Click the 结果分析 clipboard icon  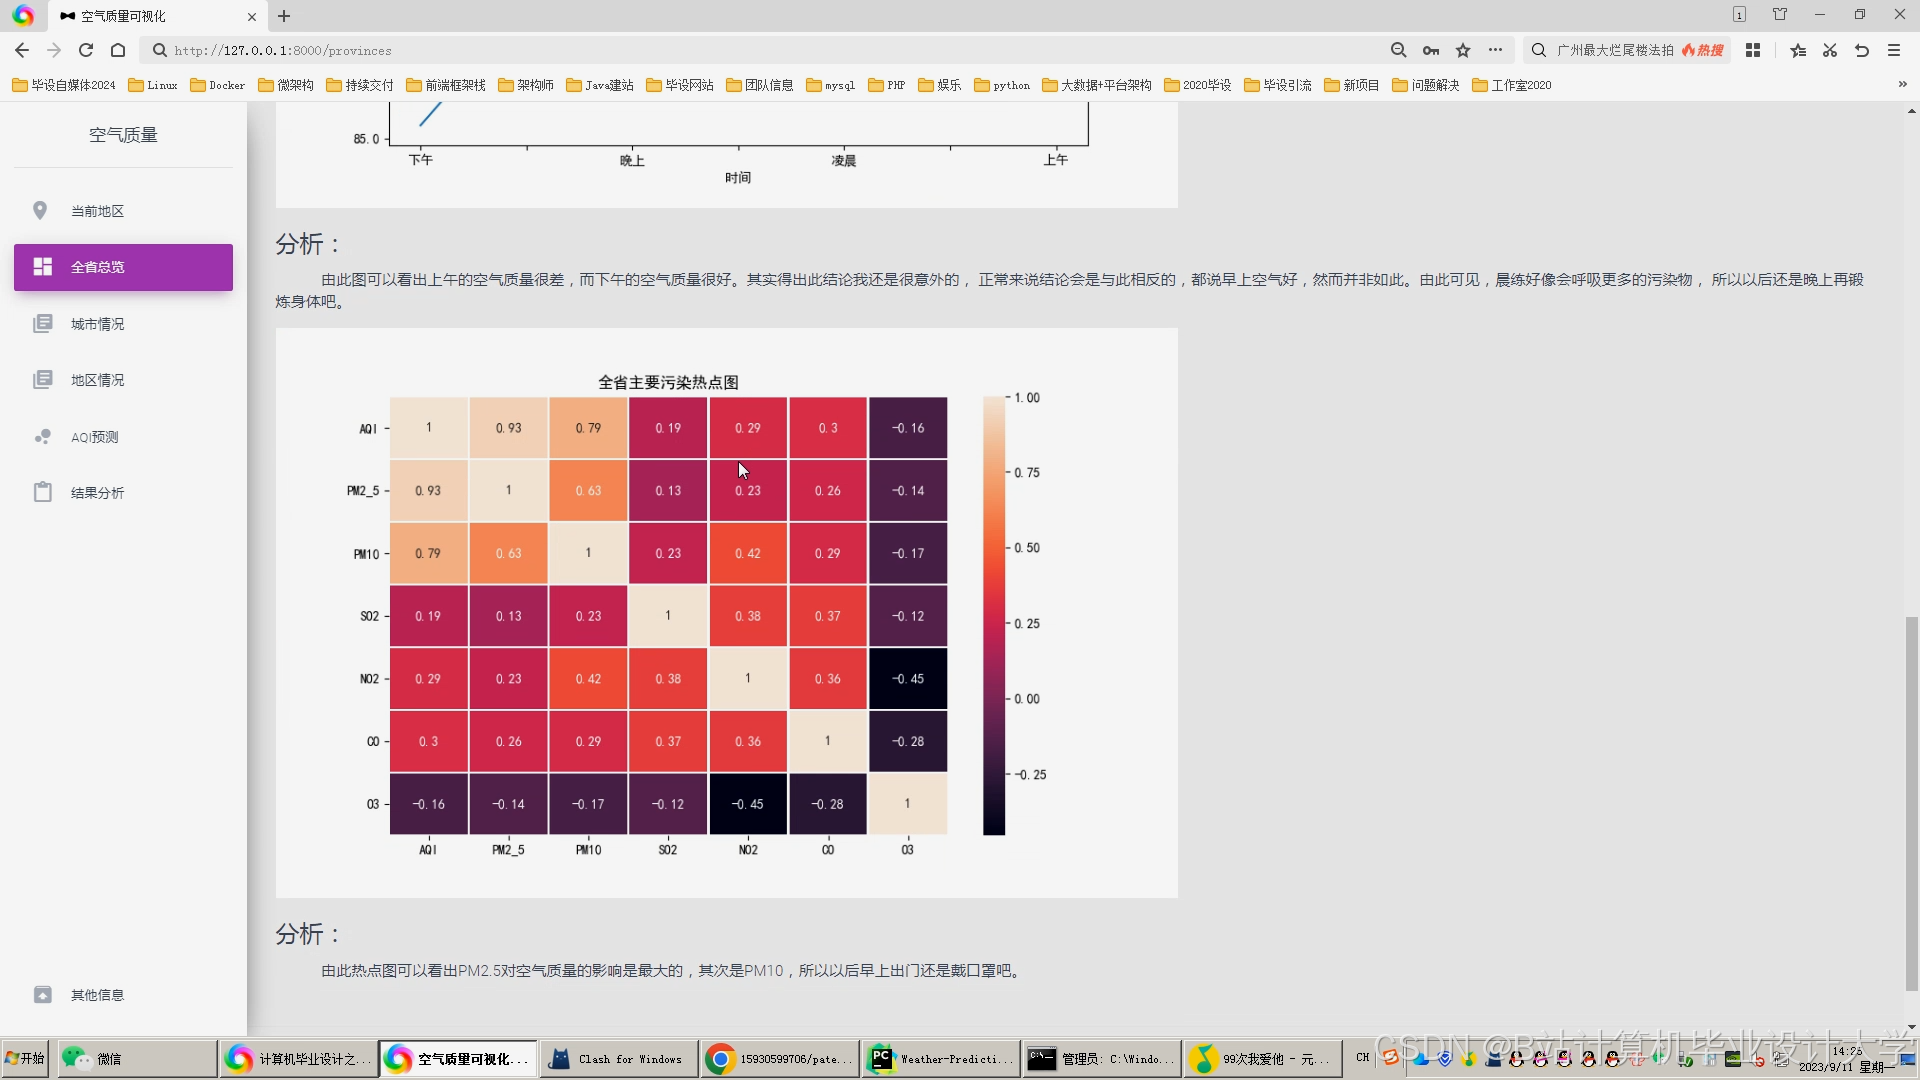[x=42, y=492]
